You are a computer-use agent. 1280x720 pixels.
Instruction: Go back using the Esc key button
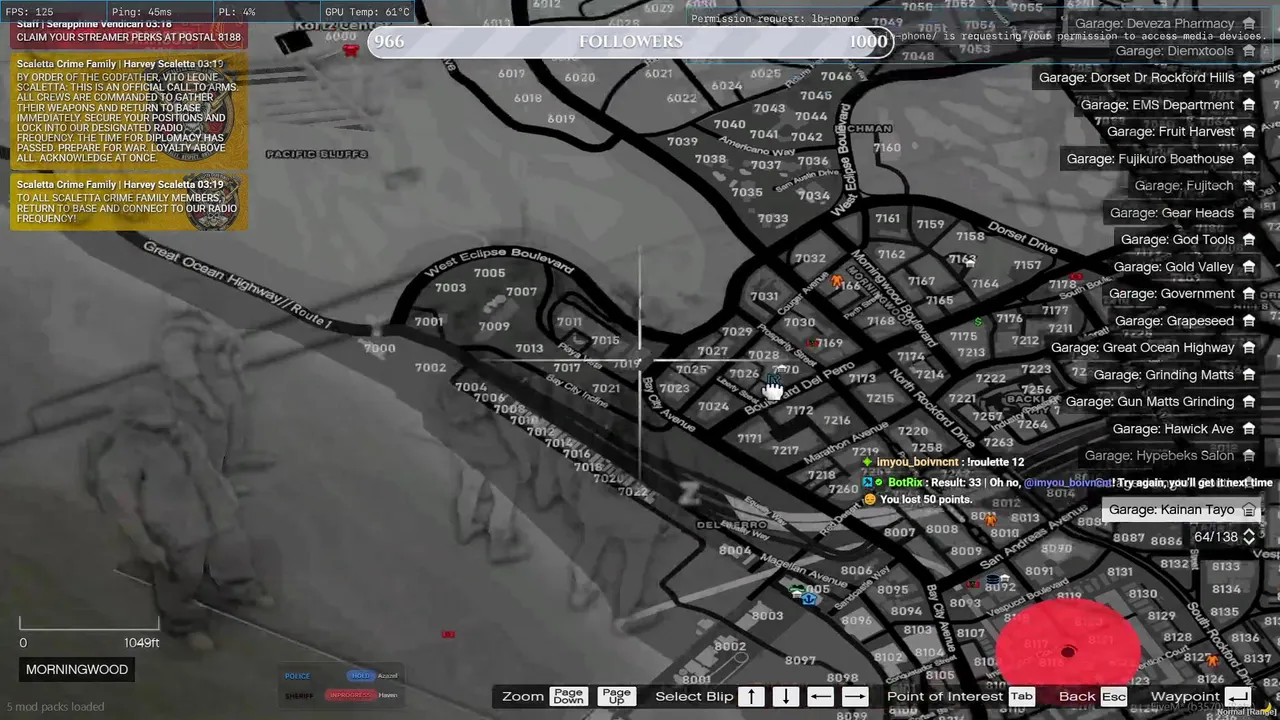point(1114,696)
